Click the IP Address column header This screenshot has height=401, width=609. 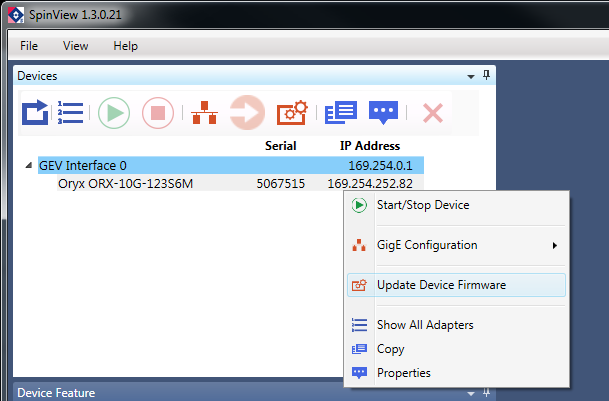[370, 146]
